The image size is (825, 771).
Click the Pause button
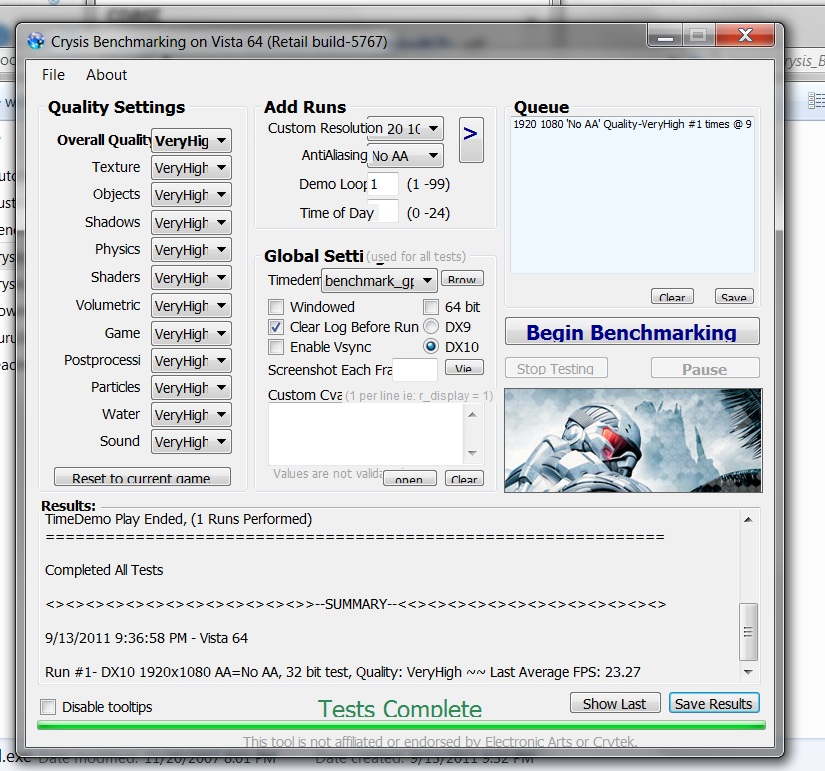point(705,368)
